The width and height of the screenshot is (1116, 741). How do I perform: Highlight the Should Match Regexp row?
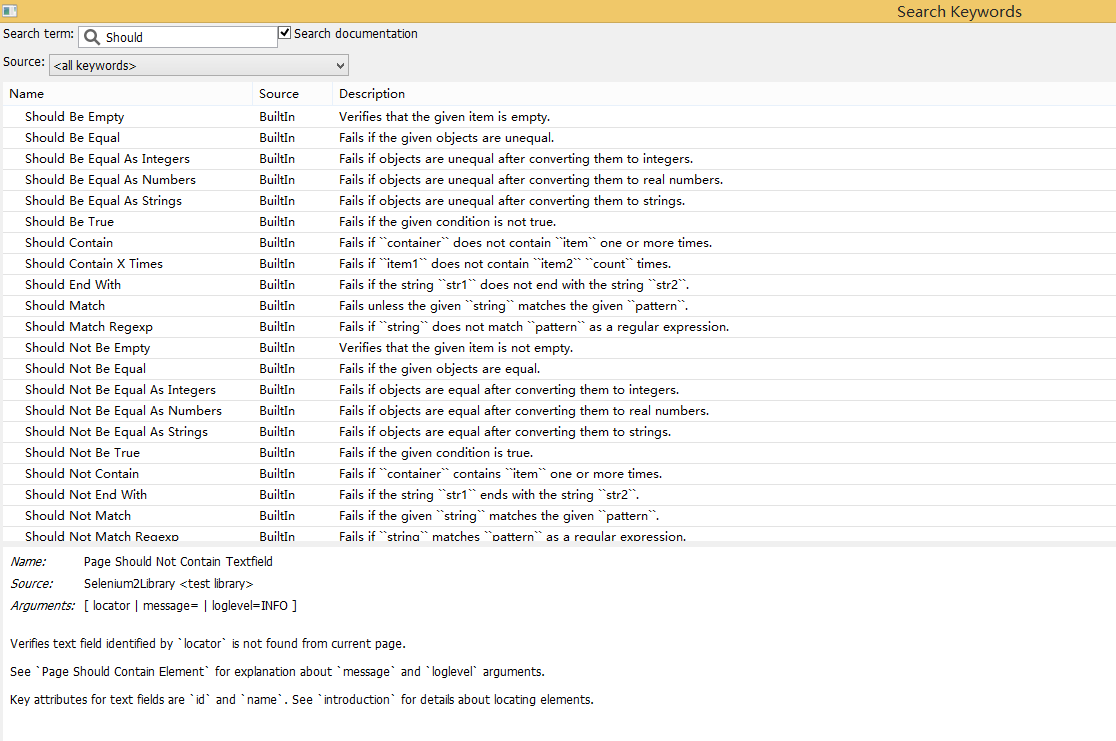pos(89,327)
